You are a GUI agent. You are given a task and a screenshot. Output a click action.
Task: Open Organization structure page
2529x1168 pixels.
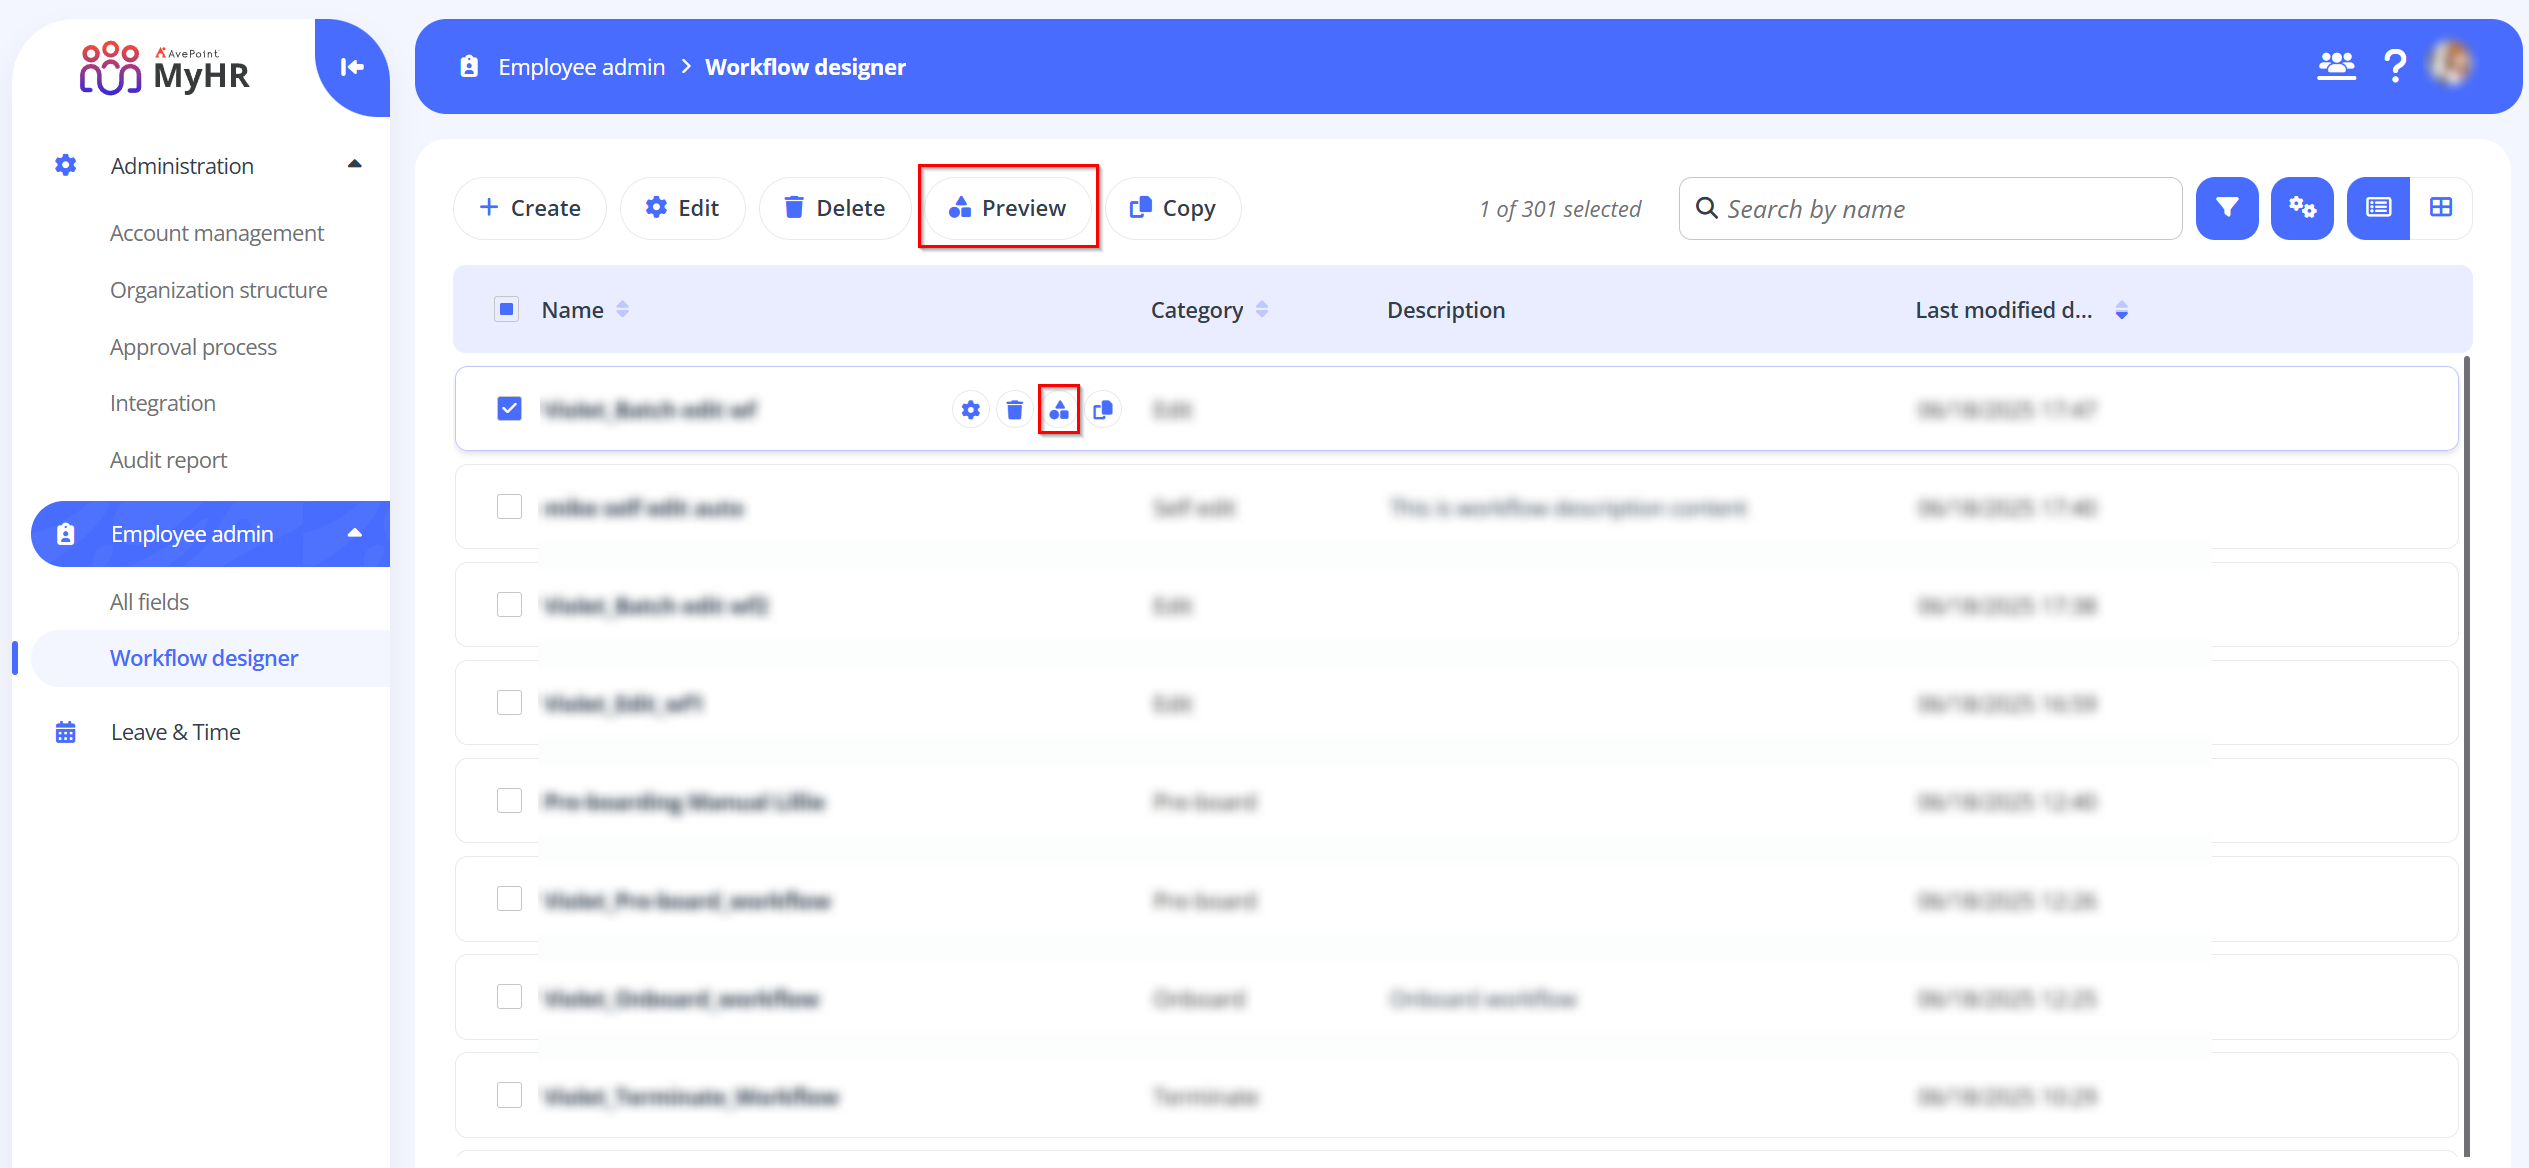coord(218,290)
